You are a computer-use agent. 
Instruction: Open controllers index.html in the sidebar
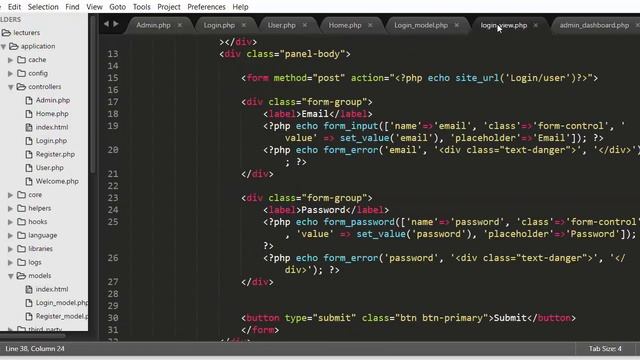(52, 127)
